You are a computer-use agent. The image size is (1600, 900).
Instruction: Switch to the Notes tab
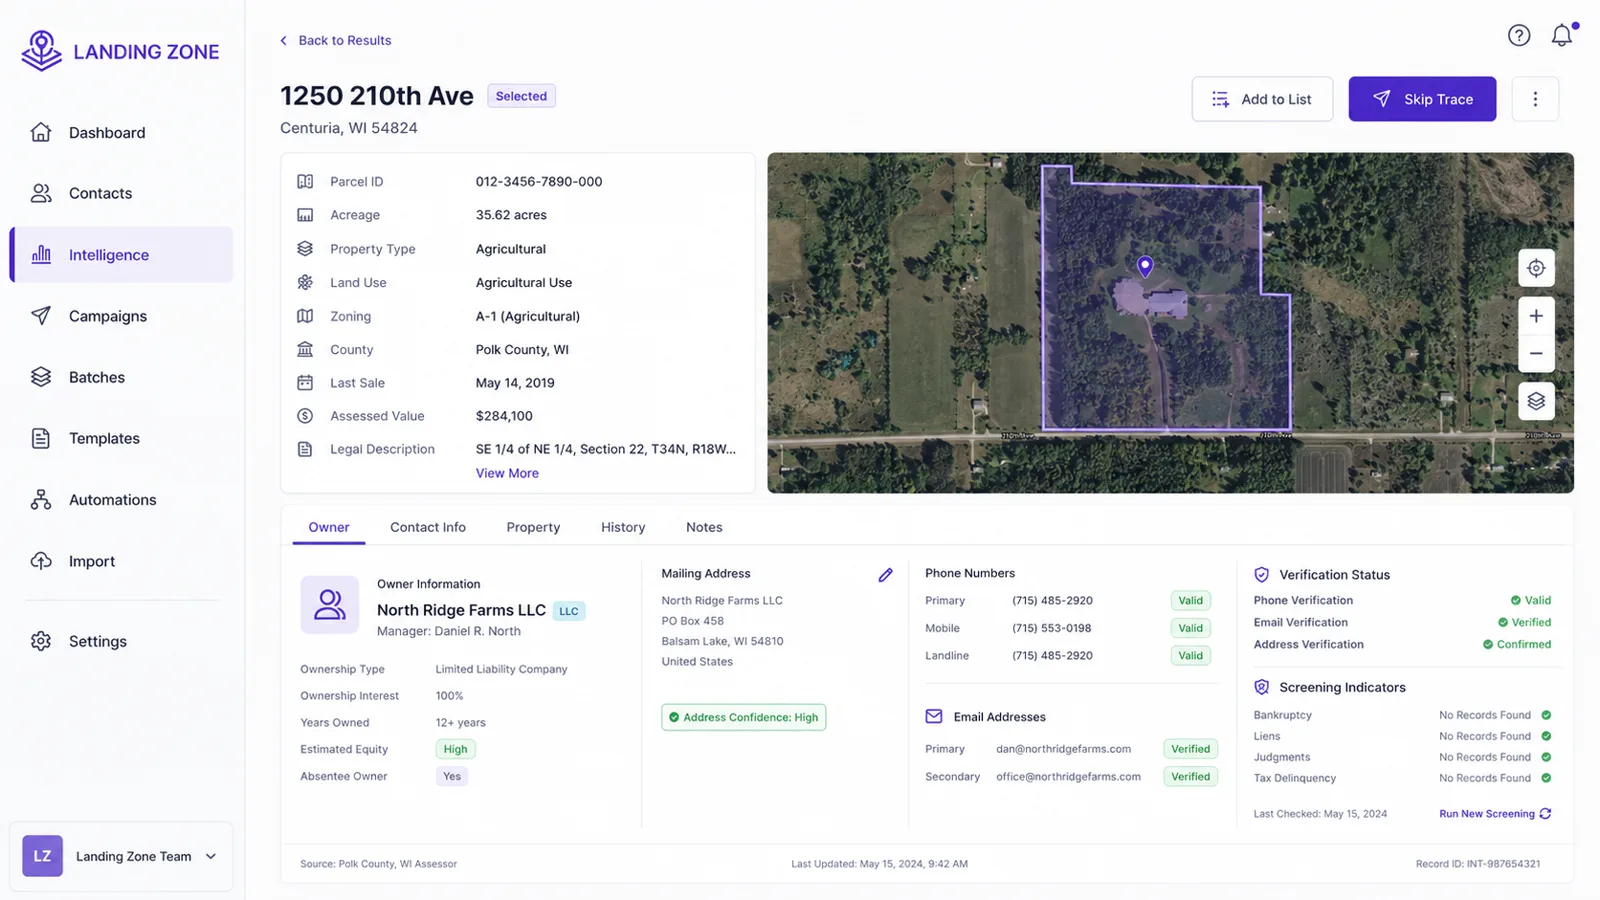[x=704, y=527]
